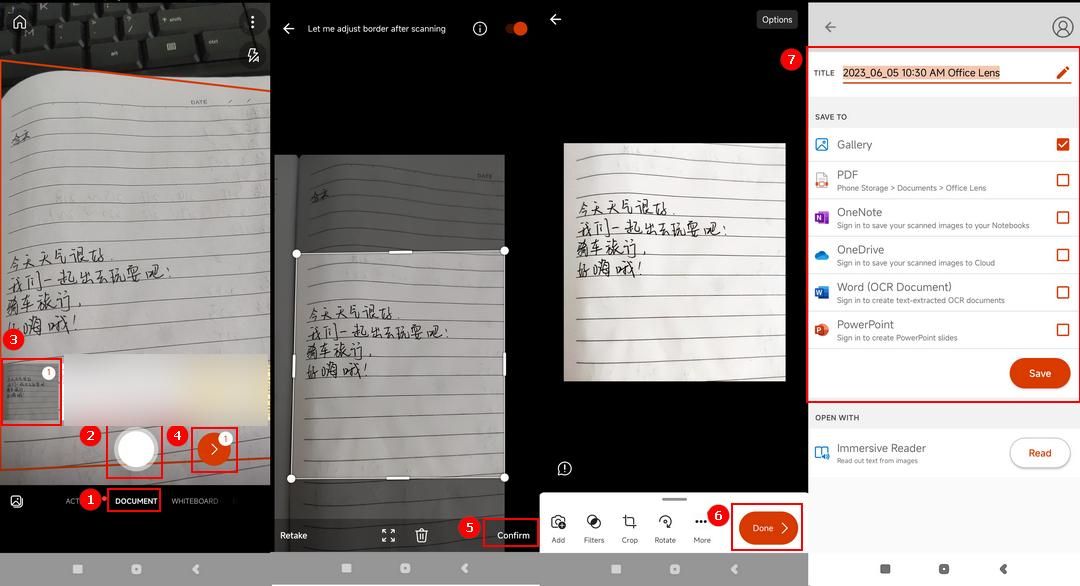Enable the camera flash
Screen dimensions: 1080x586
[253, 54]
